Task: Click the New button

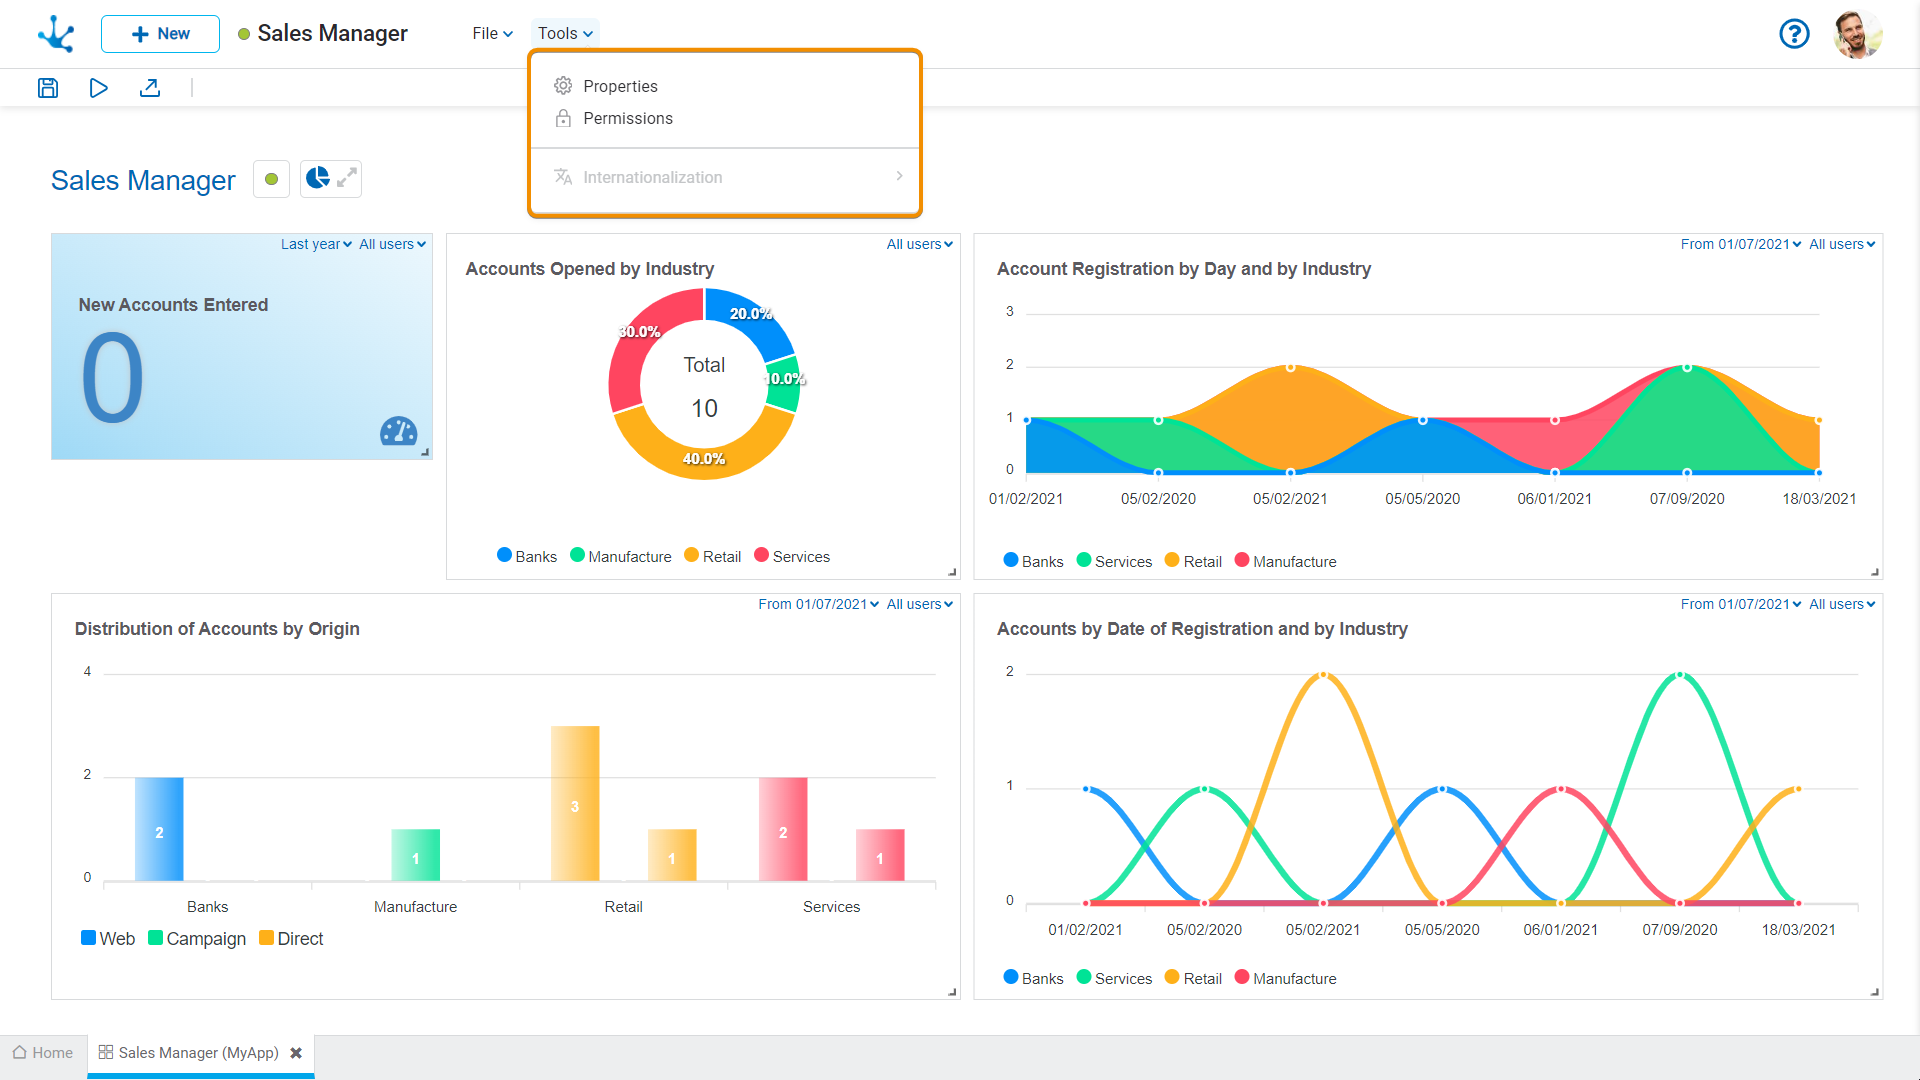Action: [x=160, y=34]
